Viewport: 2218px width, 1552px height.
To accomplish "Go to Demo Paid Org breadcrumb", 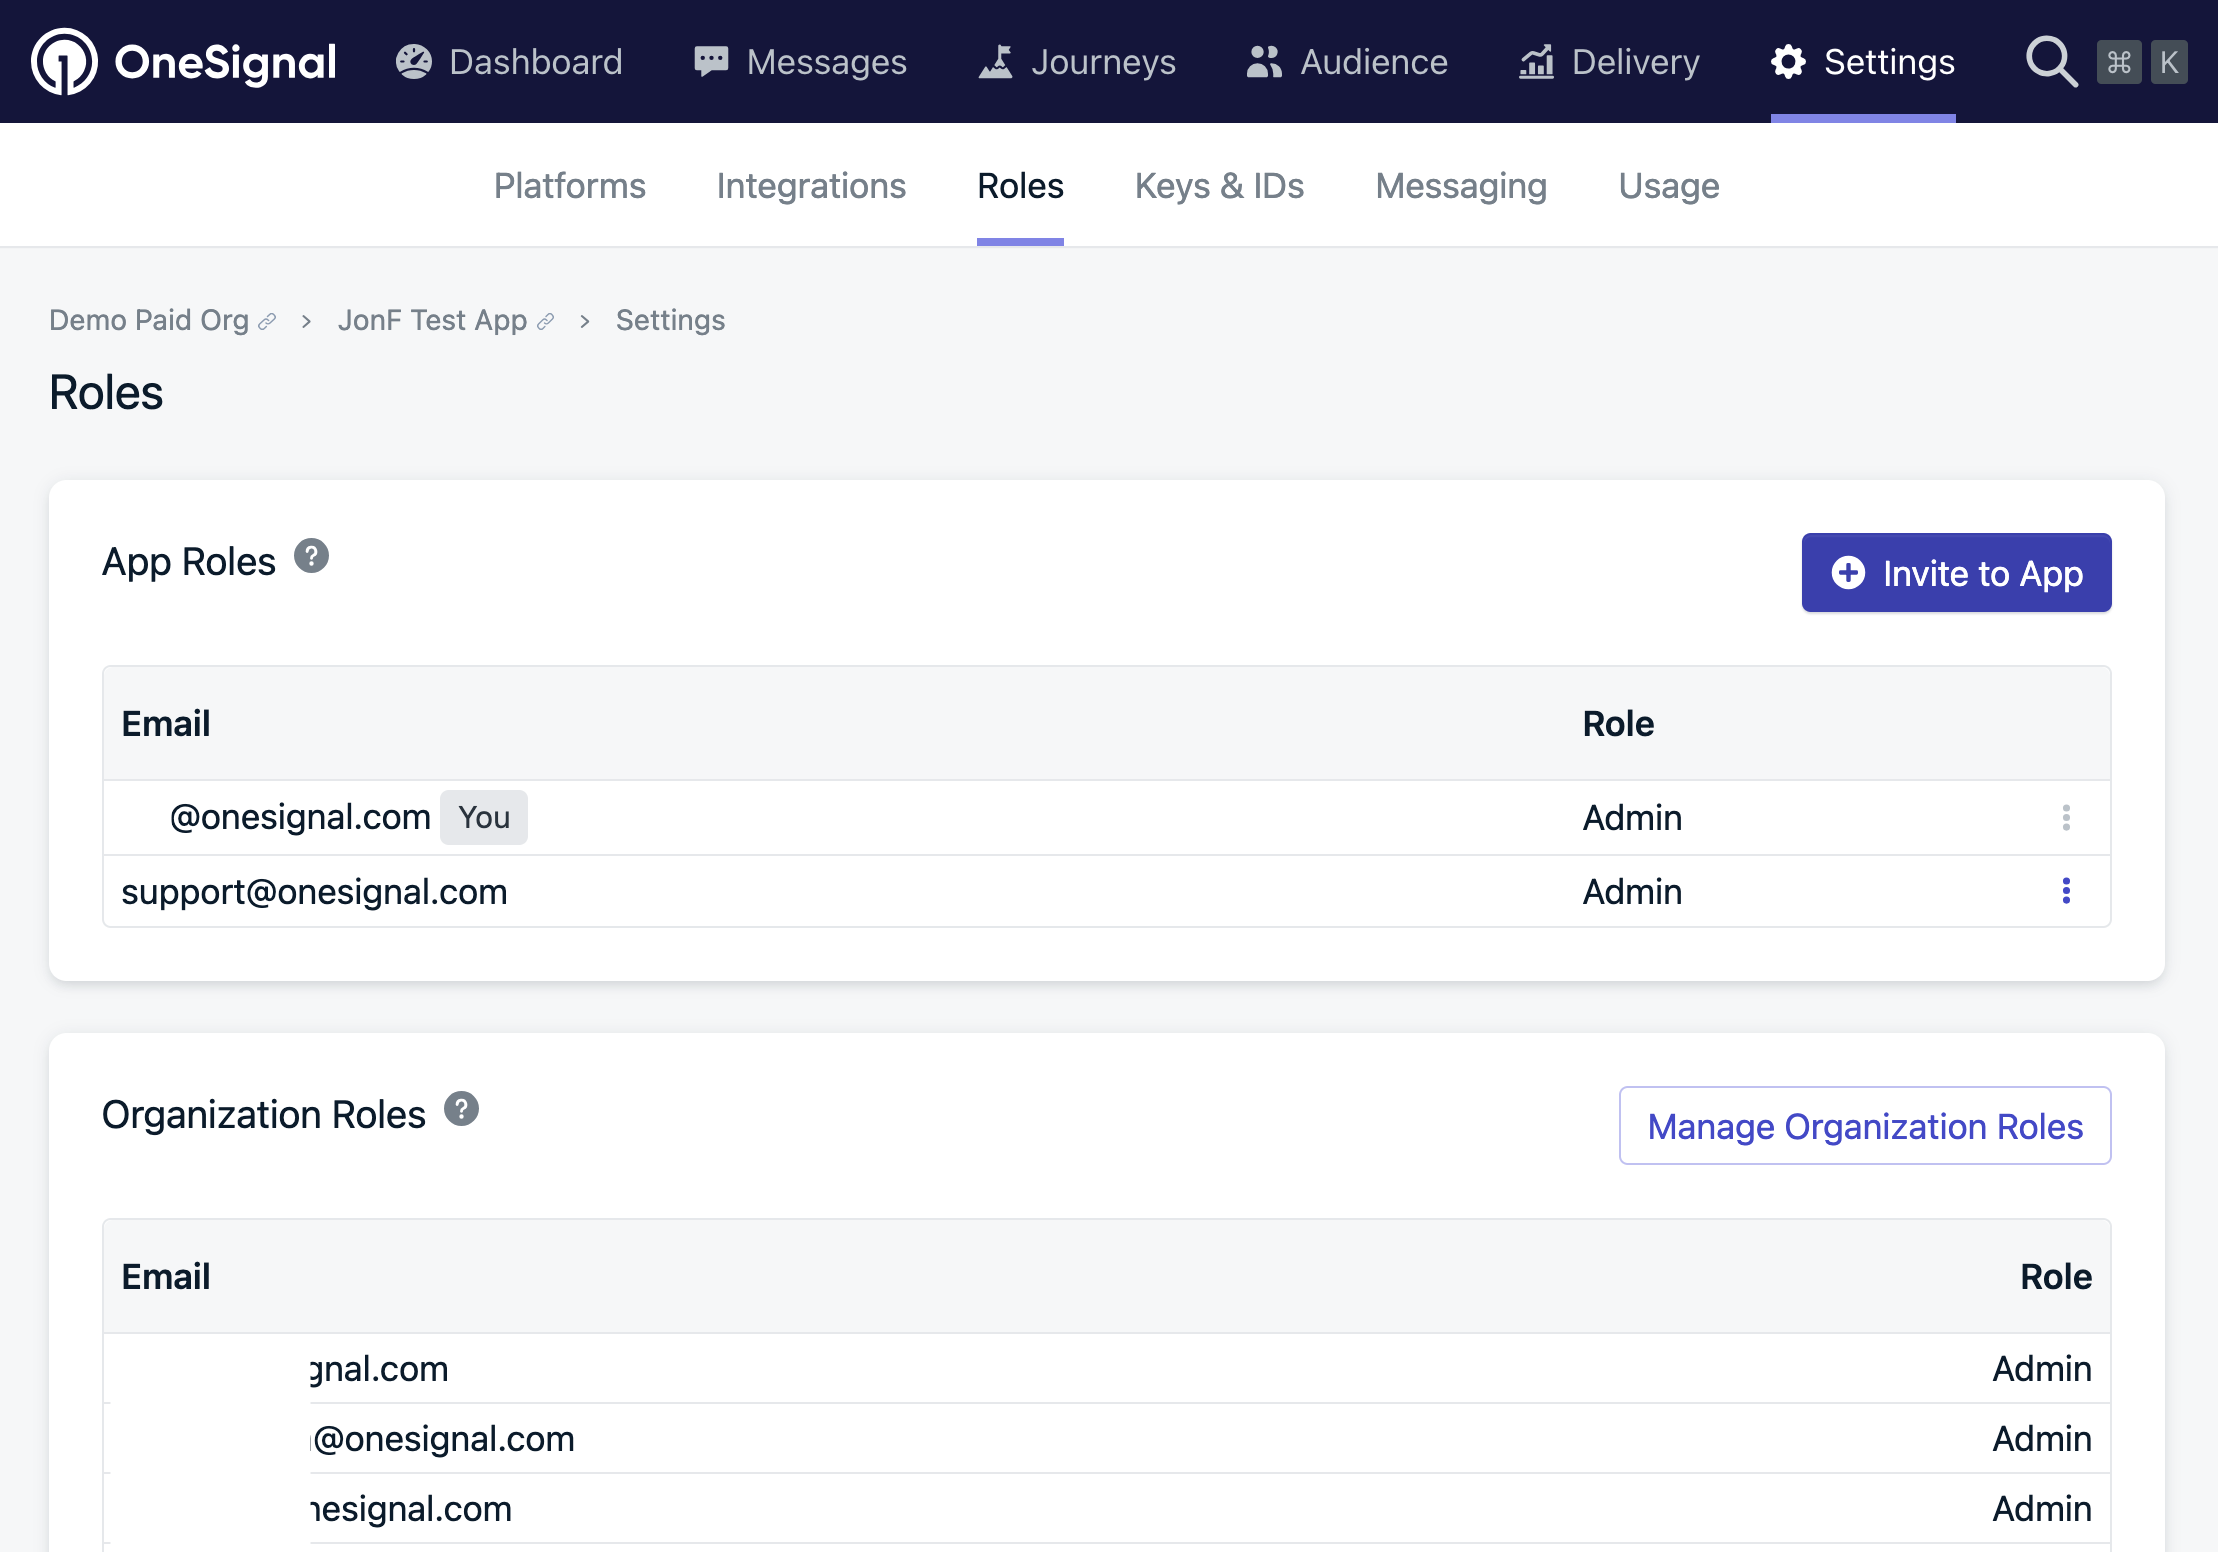I will click(149, 320).
